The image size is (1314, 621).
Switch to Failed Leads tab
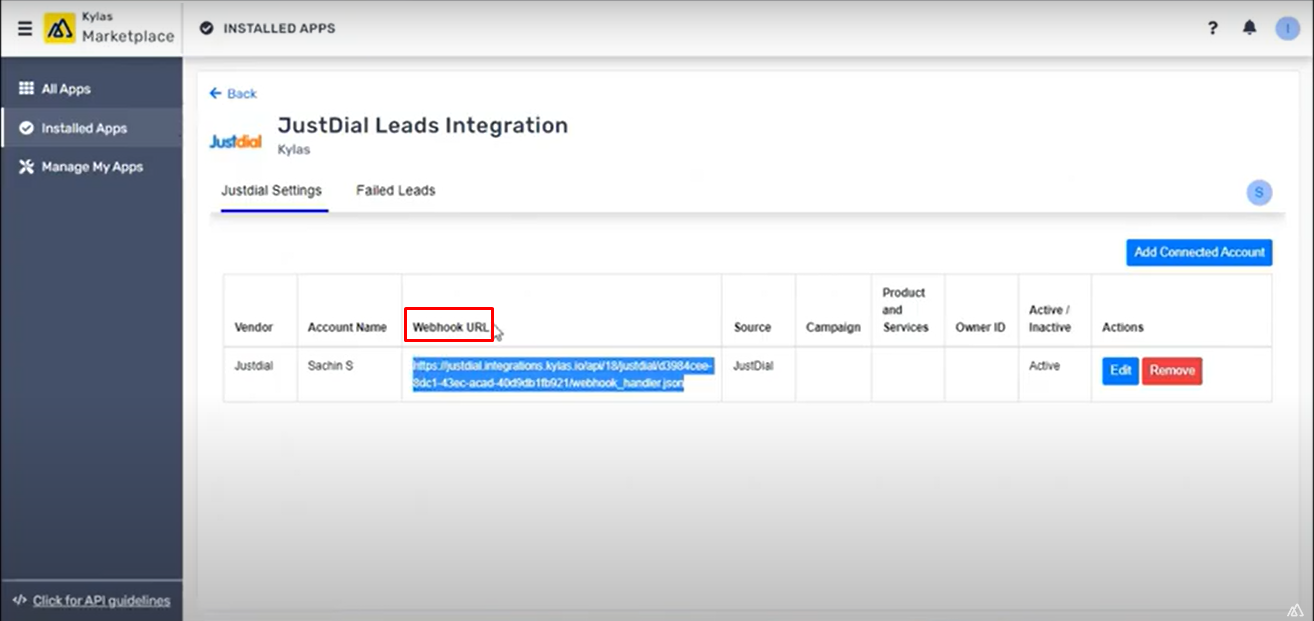(396, 190)
